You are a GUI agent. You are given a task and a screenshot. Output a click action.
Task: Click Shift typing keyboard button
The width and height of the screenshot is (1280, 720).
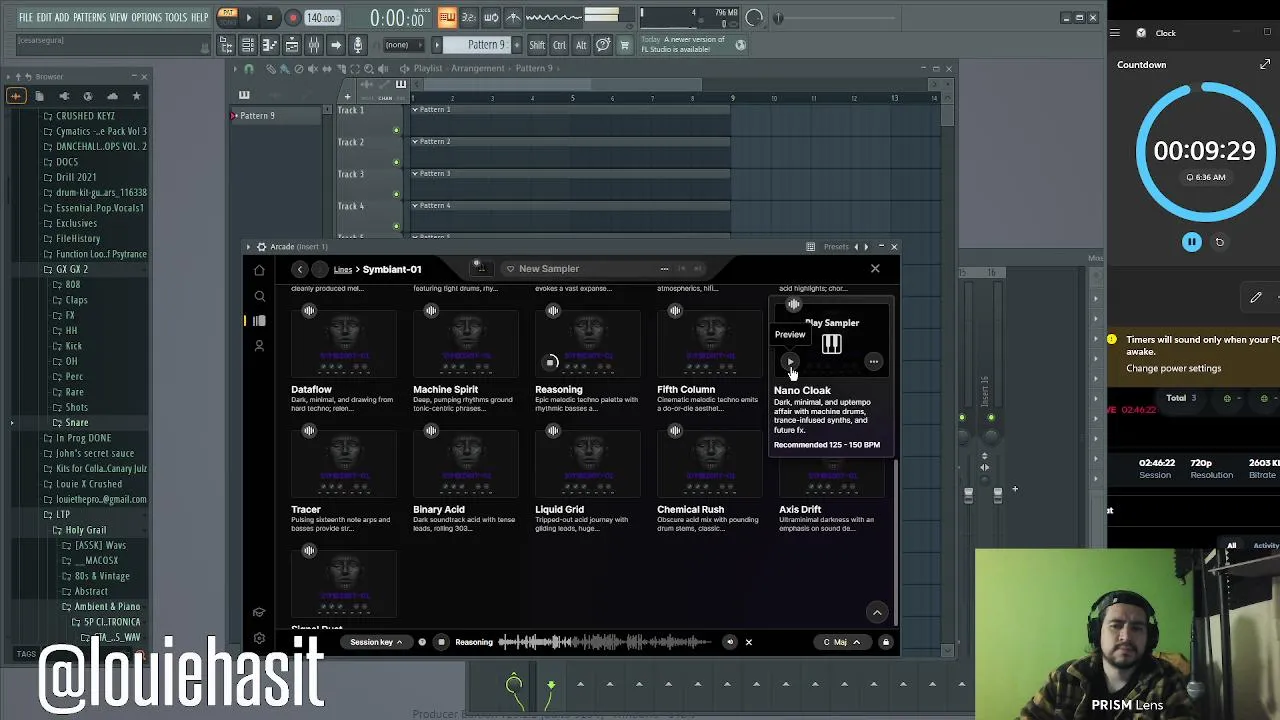tap(537, 45)
